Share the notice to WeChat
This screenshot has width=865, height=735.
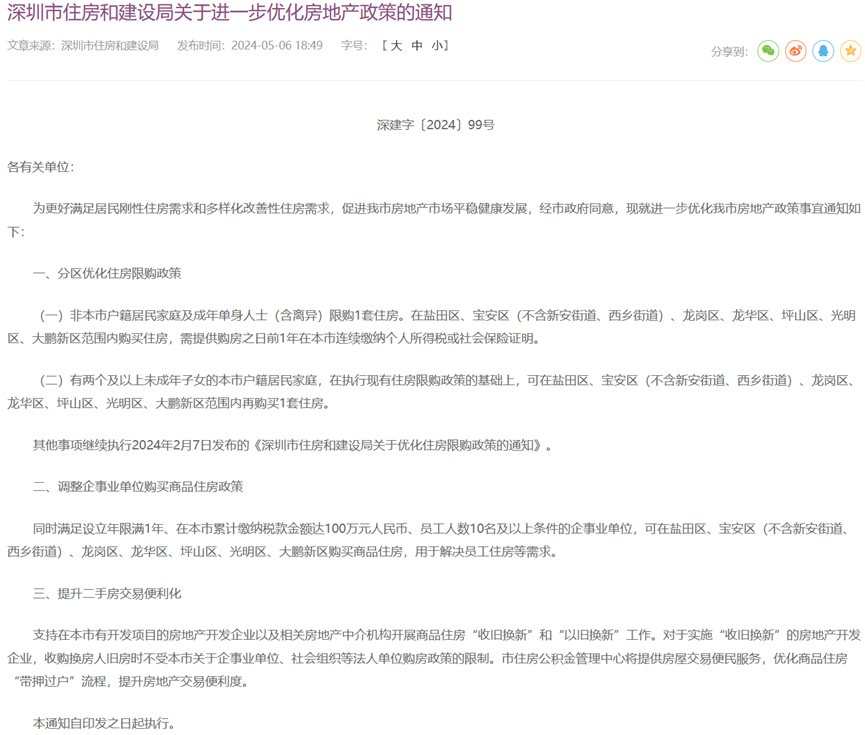pos(768,51)
